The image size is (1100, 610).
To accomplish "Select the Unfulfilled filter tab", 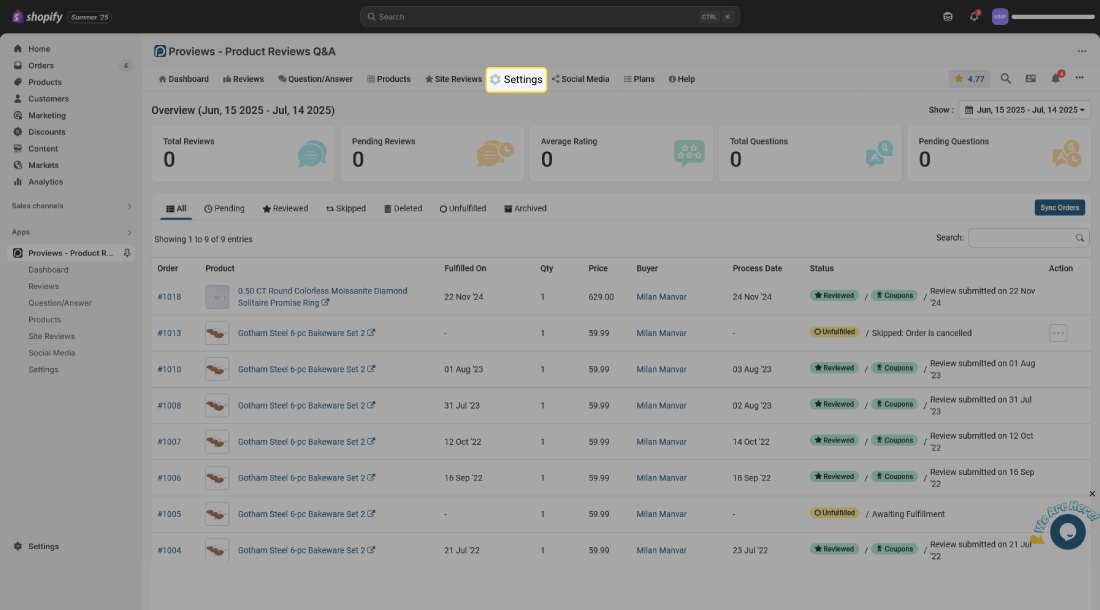I will click(463, 209).
